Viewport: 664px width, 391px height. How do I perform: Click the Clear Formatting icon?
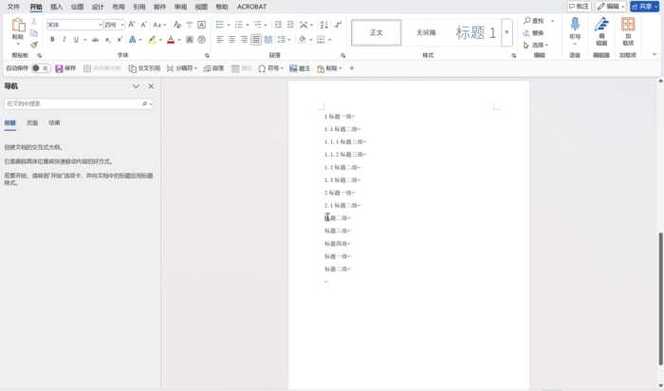[x=177, y=25]
